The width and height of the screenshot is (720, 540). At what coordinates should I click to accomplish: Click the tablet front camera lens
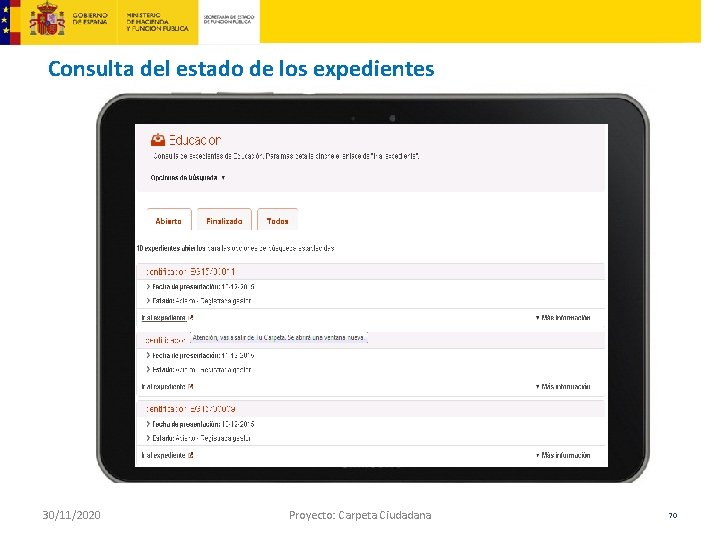[392, 118]
